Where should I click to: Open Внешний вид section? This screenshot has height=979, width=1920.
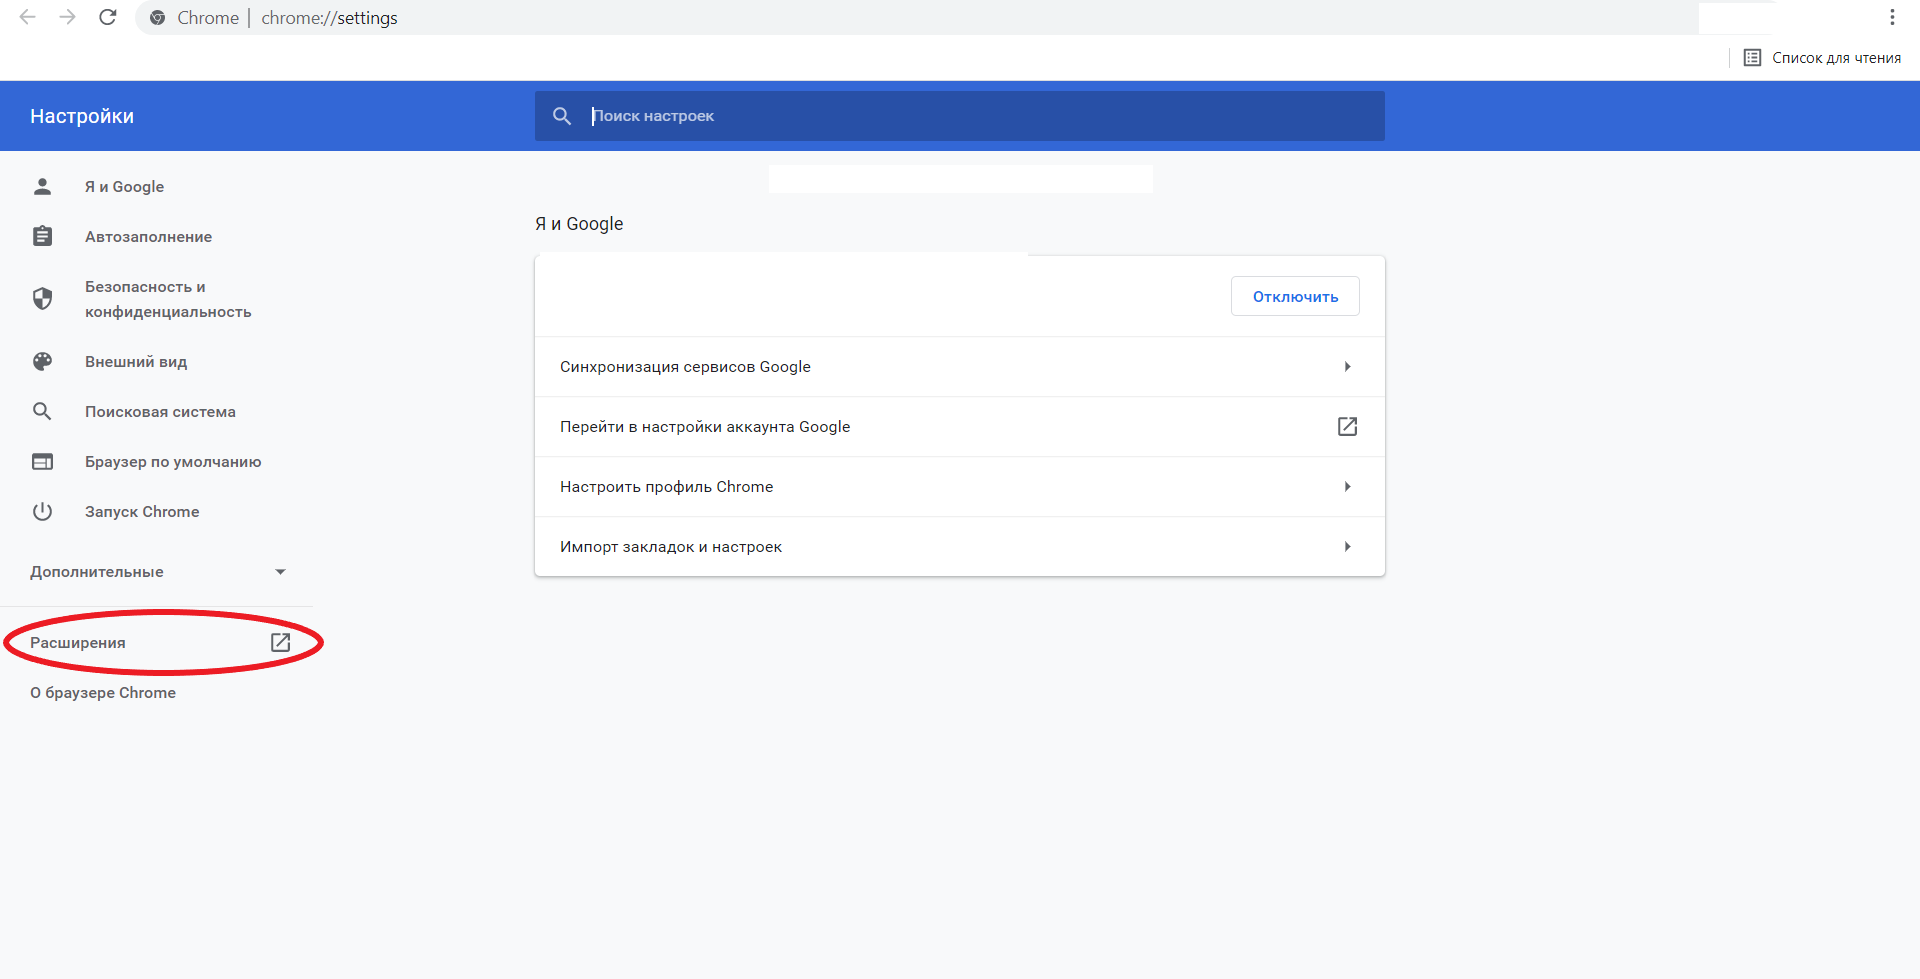[x=136, y=361]
